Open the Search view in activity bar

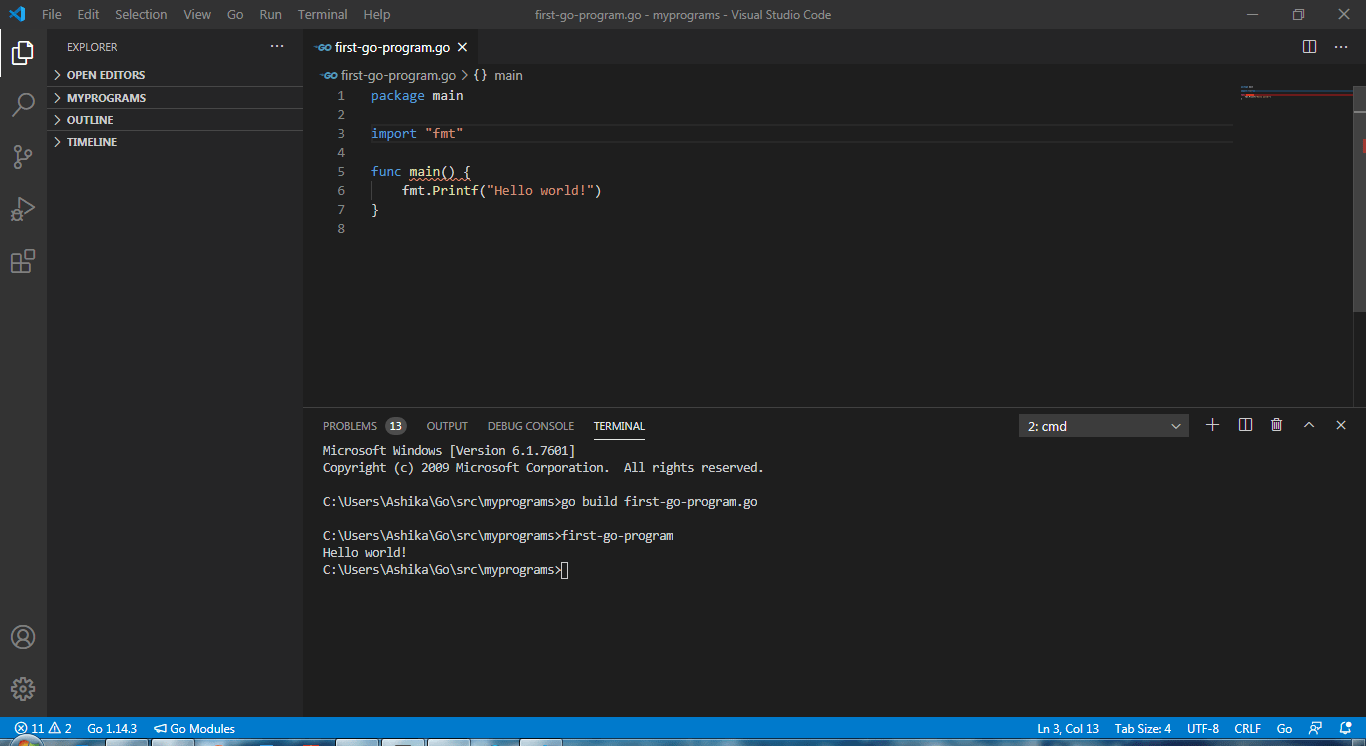click(23, 105)
